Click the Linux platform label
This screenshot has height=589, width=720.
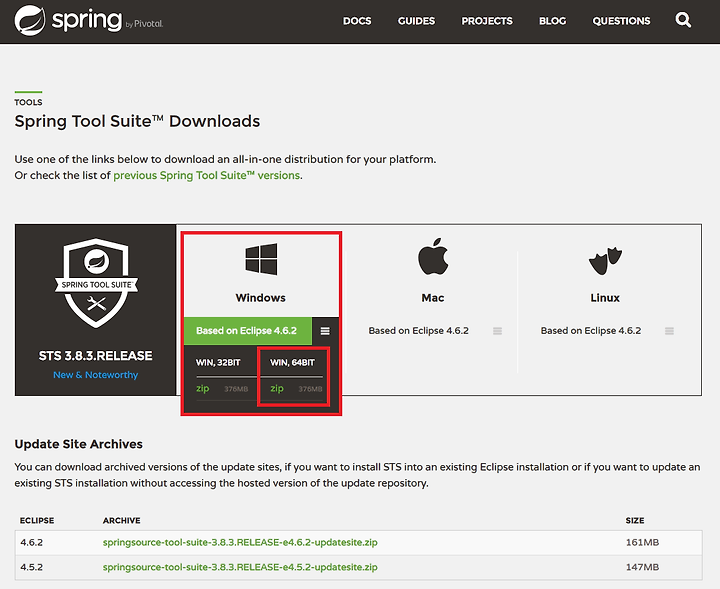605,297
